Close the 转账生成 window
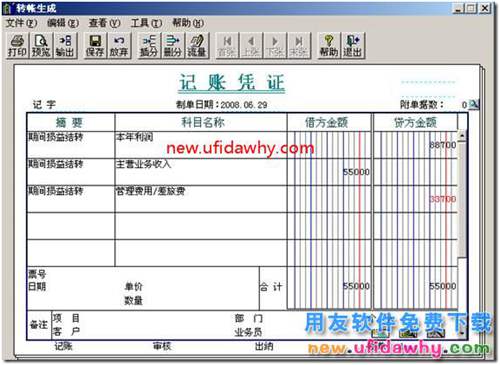The height and width of the screenshot is (365, 500). point(485,8)
